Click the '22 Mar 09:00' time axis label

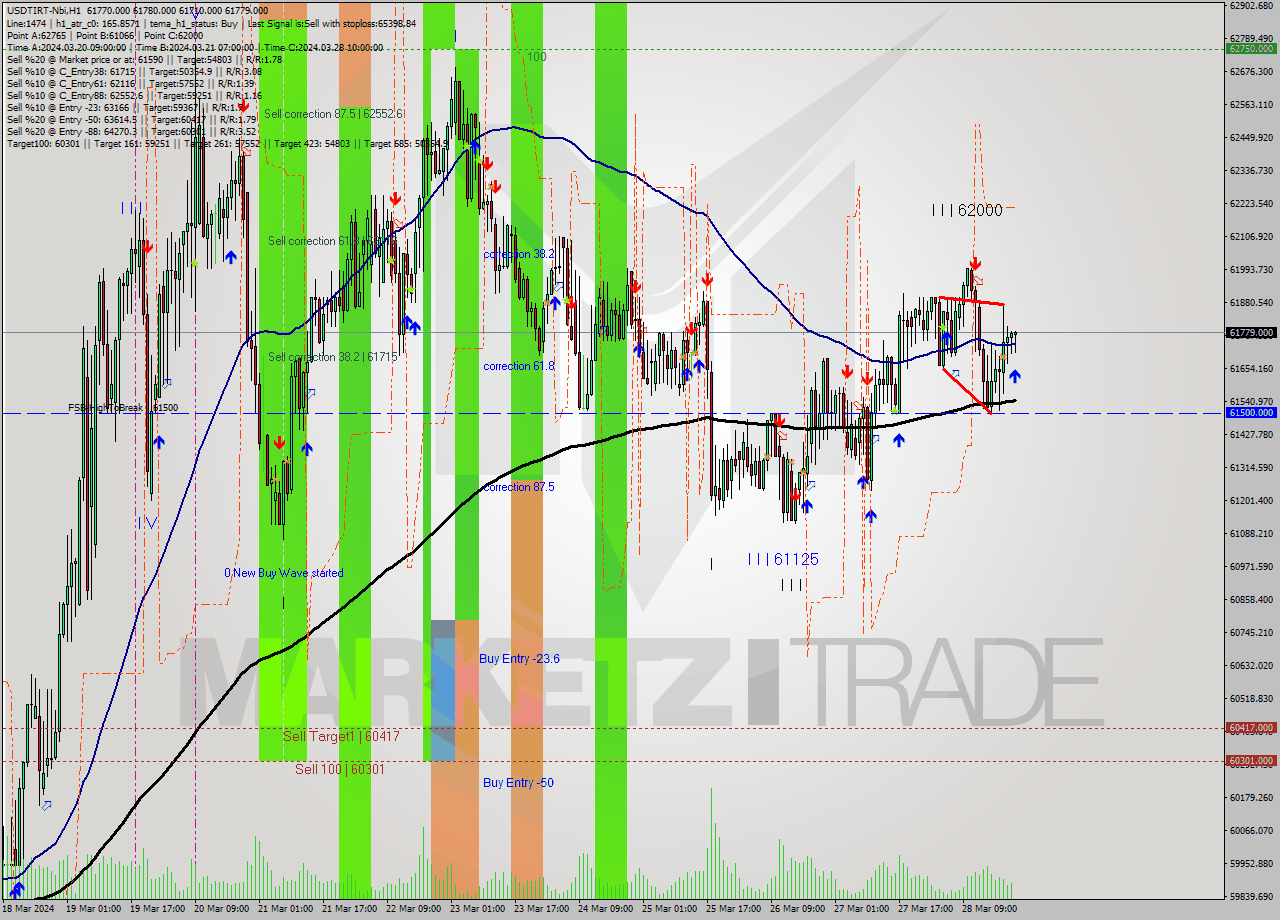click(x=413, y=910)
